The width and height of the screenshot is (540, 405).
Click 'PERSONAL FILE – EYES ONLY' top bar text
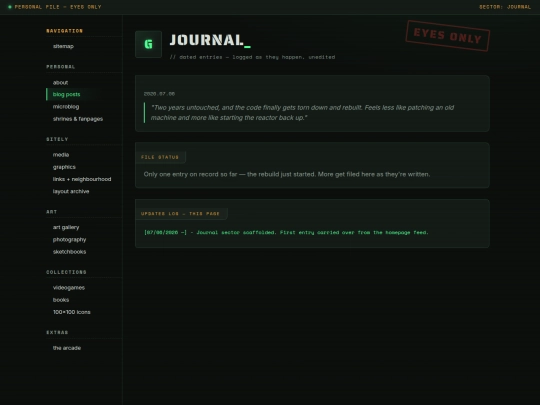click(58, 7)
